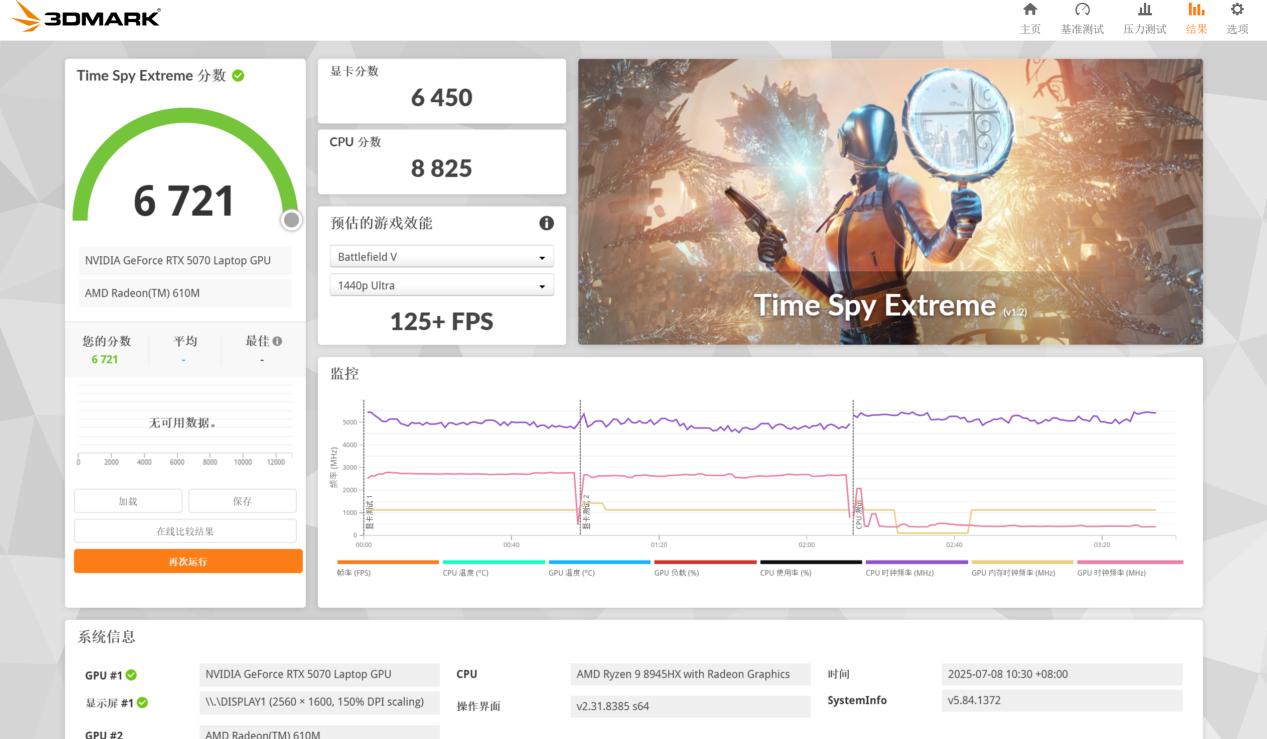Click the orange 再次运行 run again button
This screenshot has height=739, width=1267.
click(188, 561)
